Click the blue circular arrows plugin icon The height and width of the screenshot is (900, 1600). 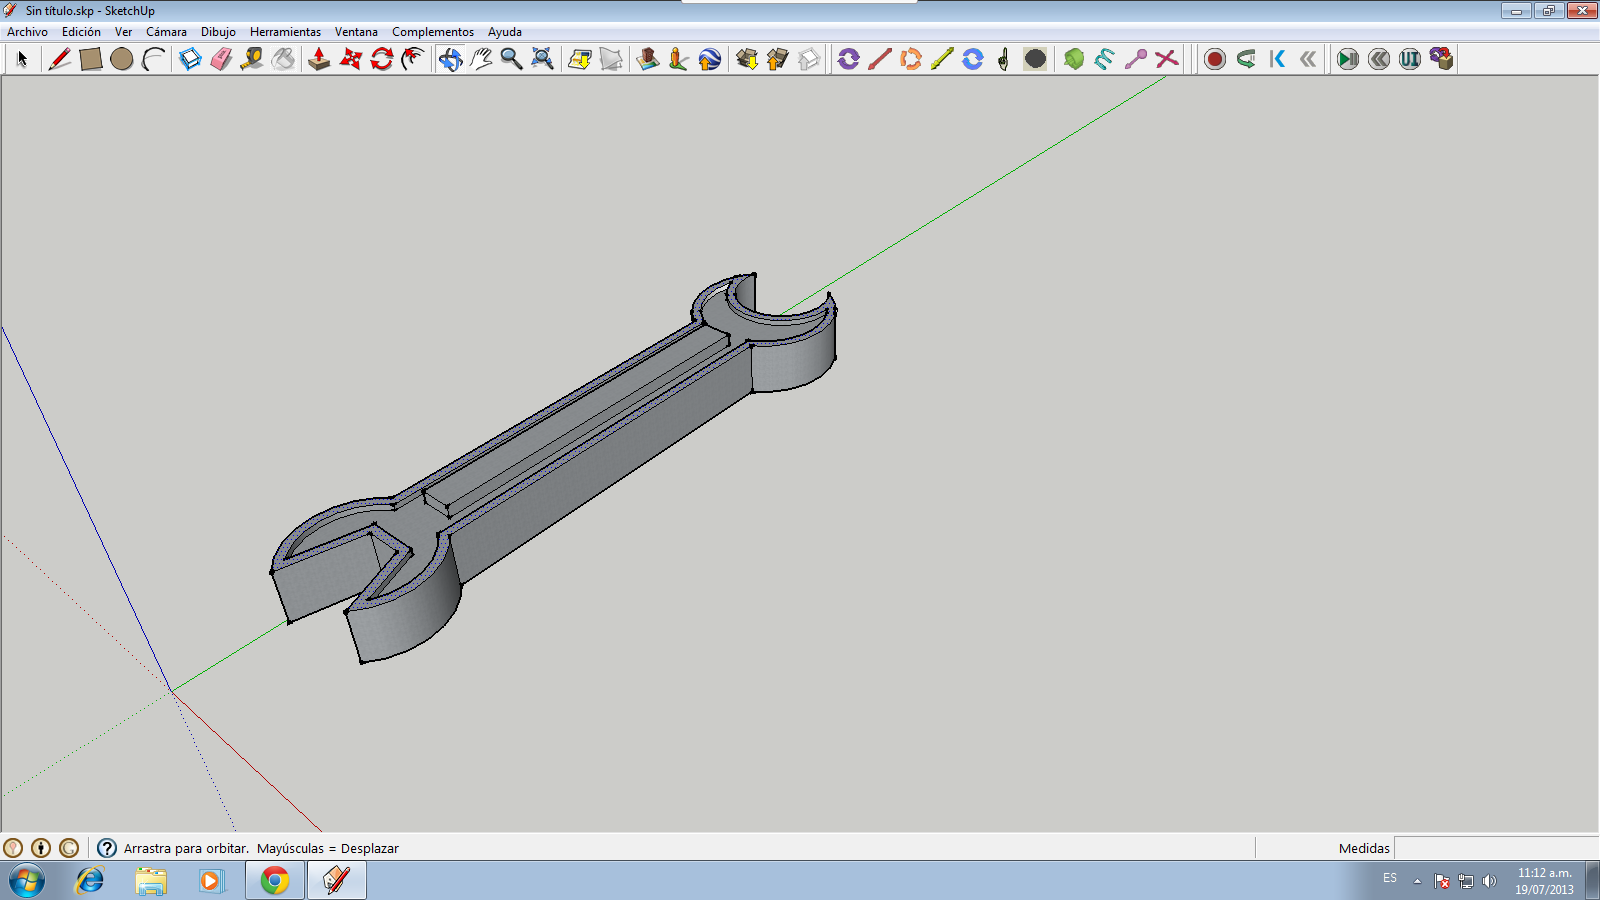(x=973, y=59)
